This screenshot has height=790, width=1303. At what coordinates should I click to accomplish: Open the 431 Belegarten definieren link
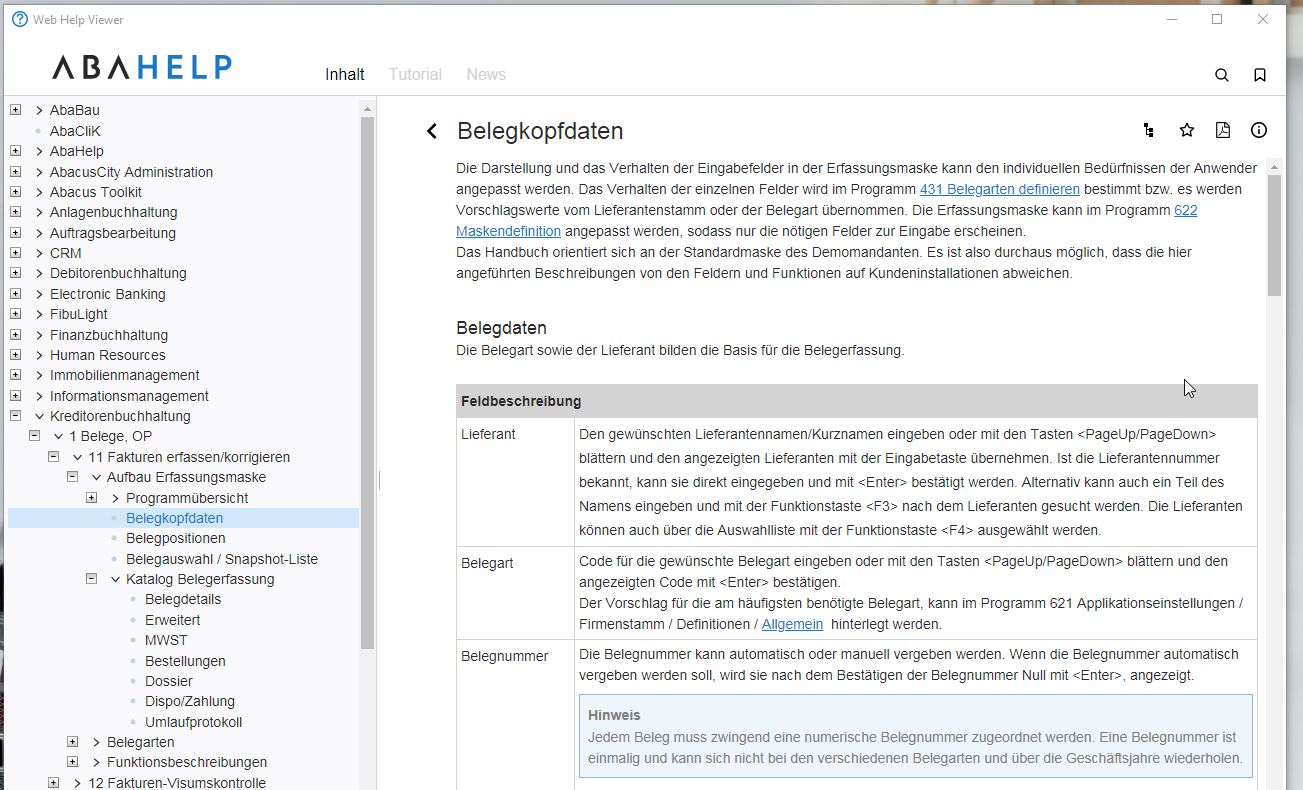(999, 189)
